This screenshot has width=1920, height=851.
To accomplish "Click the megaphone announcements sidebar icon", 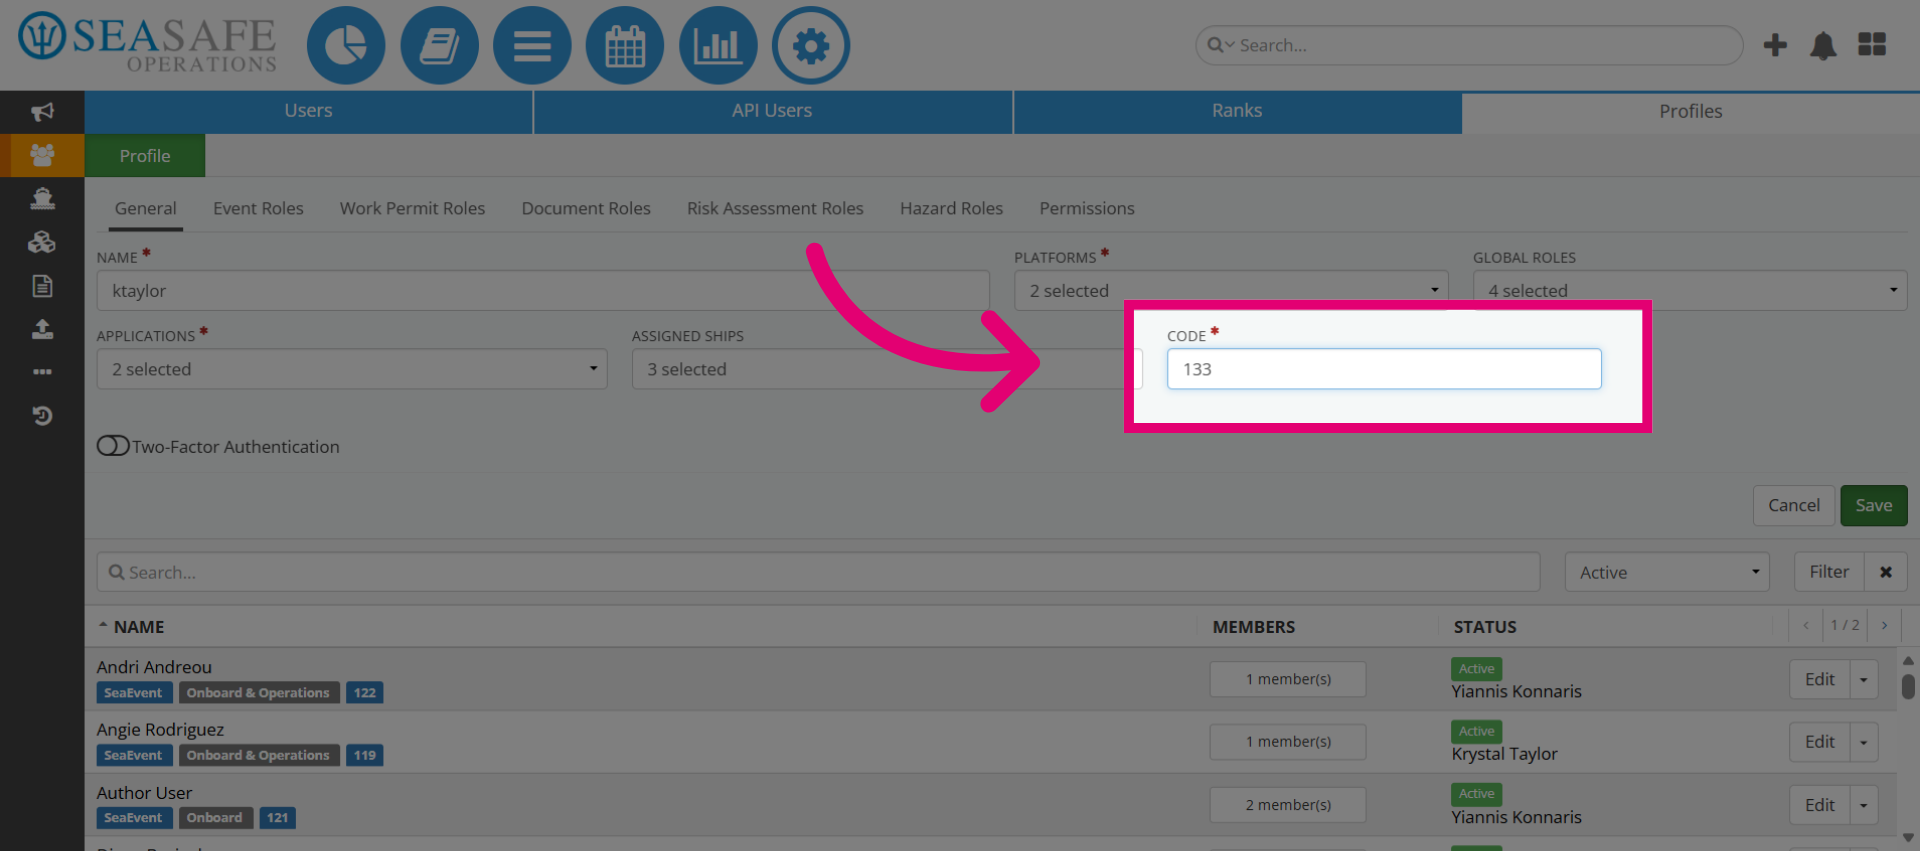I will 42,111.
